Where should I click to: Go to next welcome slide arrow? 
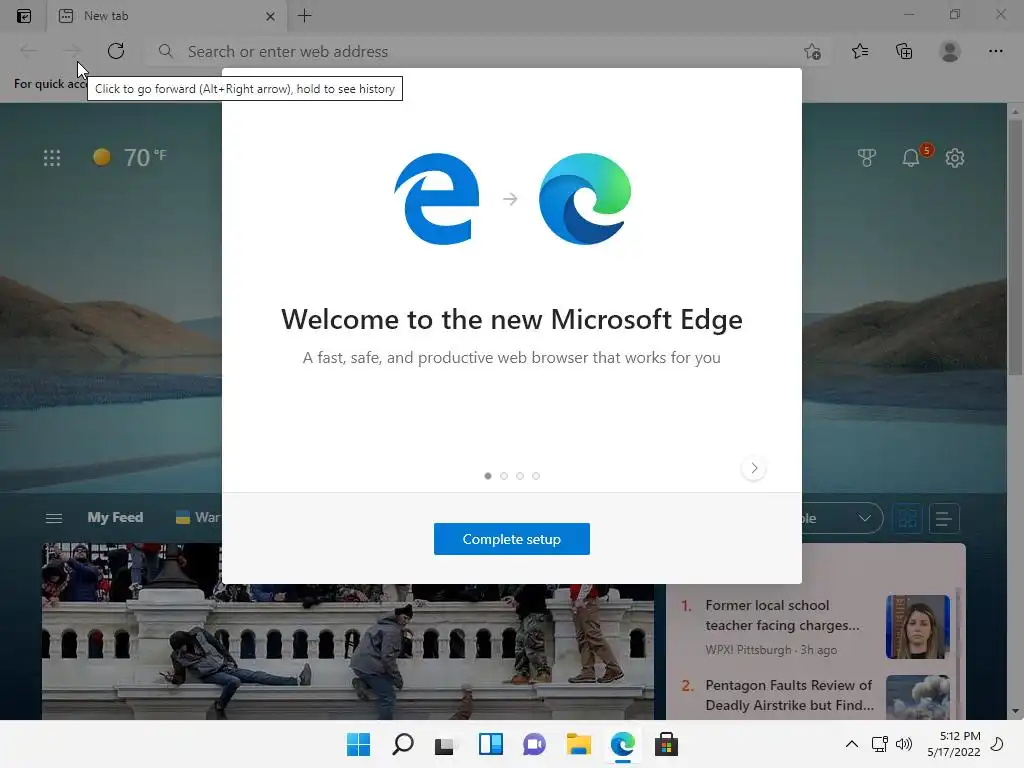click(754, 468)
